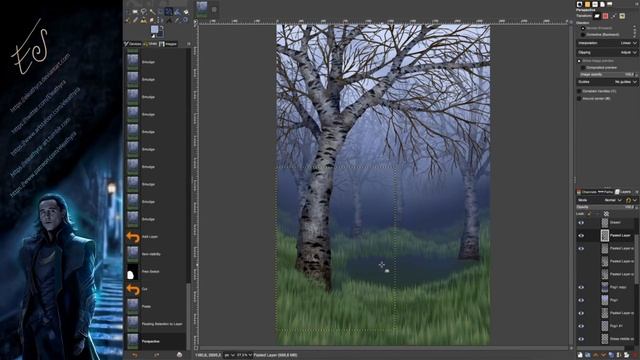Open the undo dock configure tab menu
Image resolution: width=640 pixels, height=360 pixels.
coord(189,44)
